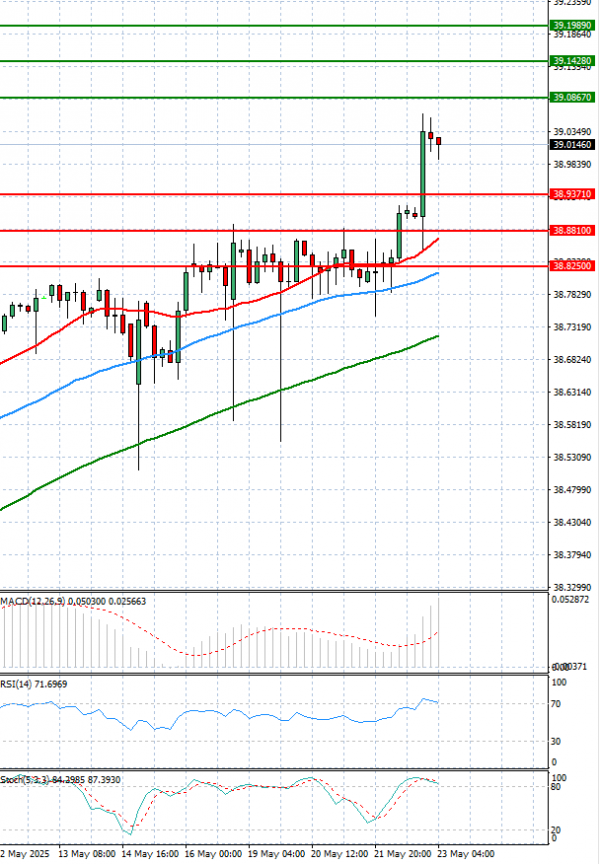Click the 38.32990 price axis value
The height and width of the screenshot is (864, 600).
(572, 587)
